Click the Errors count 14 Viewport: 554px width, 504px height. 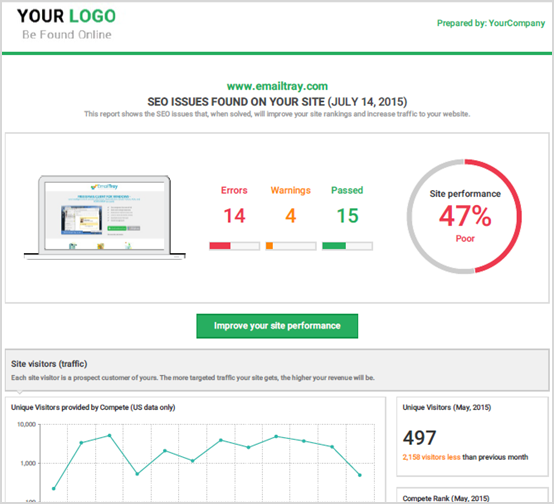click(234, 216)
